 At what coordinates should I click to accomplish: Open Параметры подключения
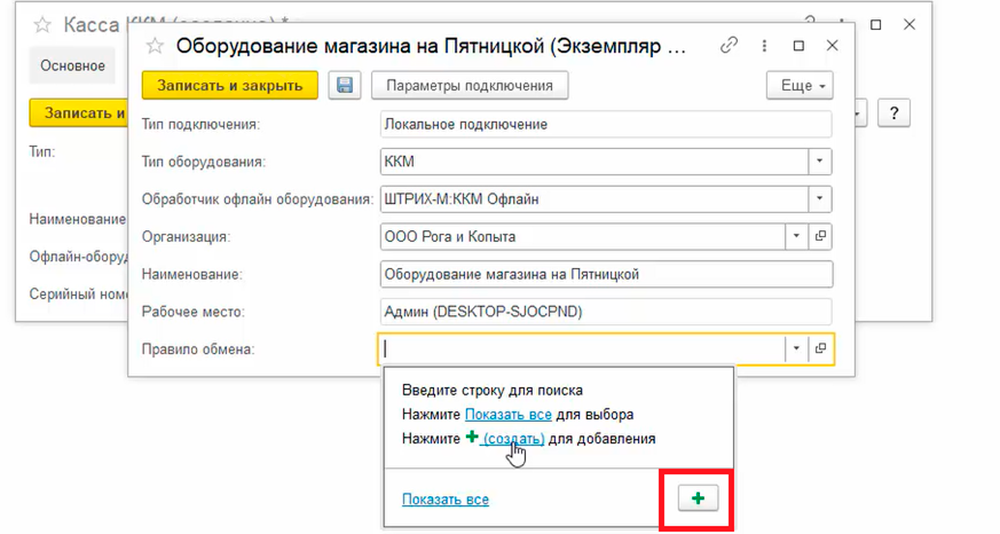click(x=469, y=85)
